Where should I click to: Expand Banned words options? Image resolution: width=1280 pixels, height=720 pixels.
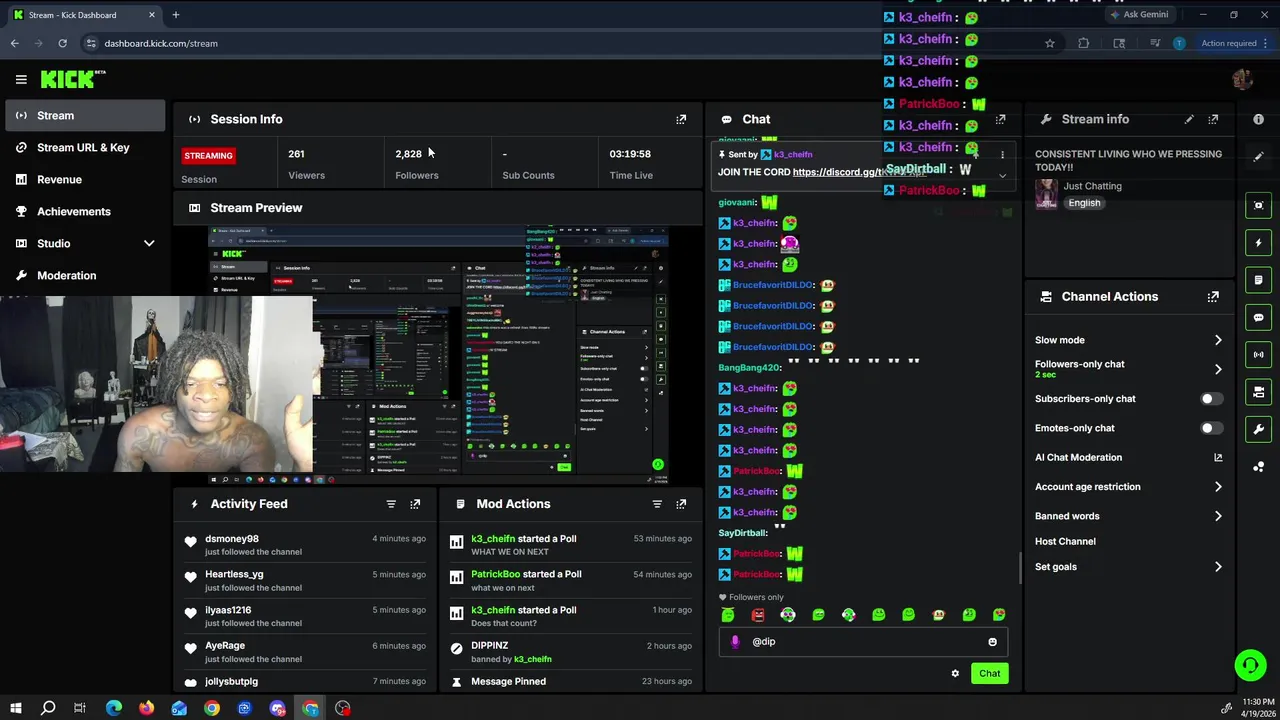(1218, 516)
